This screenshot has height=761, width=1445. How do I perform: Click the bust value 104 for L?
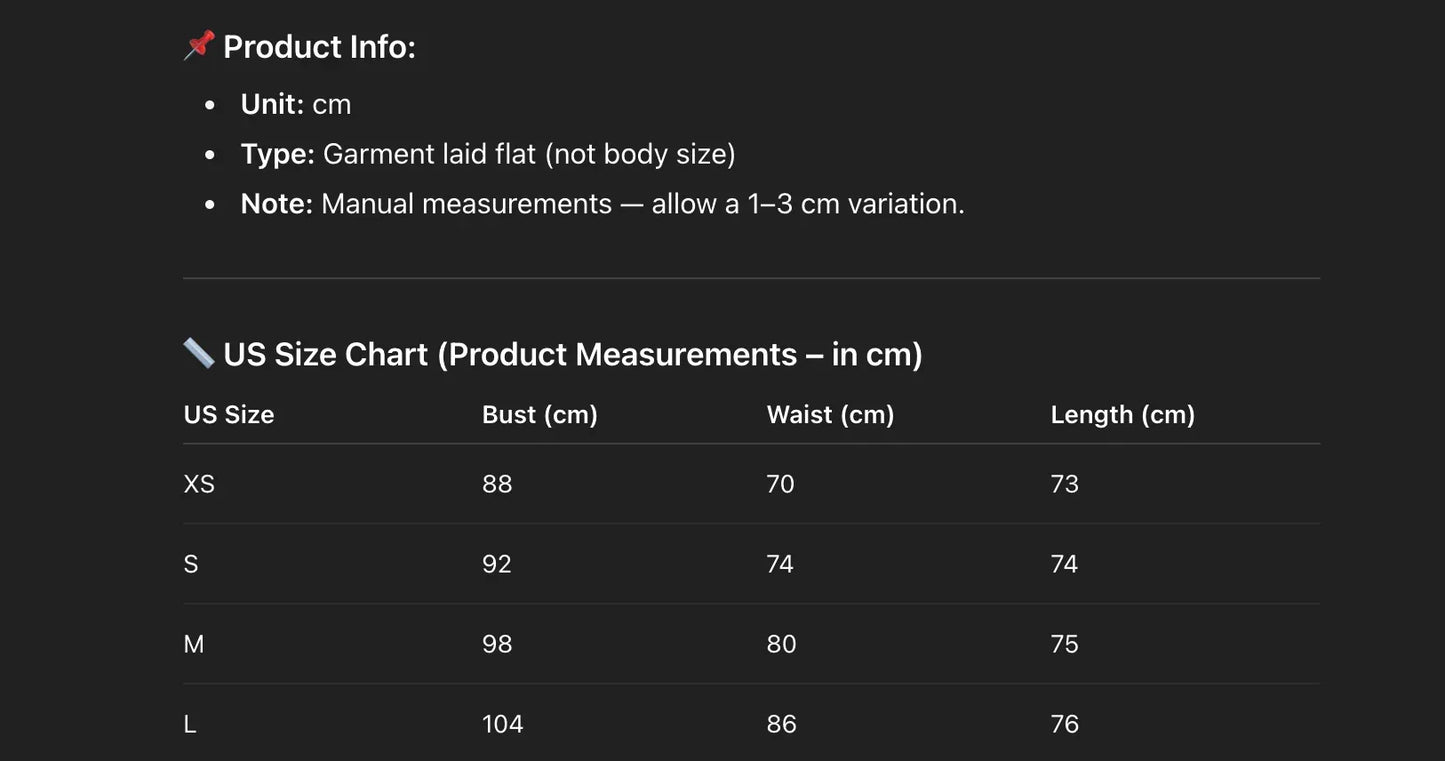pos(502,724)
